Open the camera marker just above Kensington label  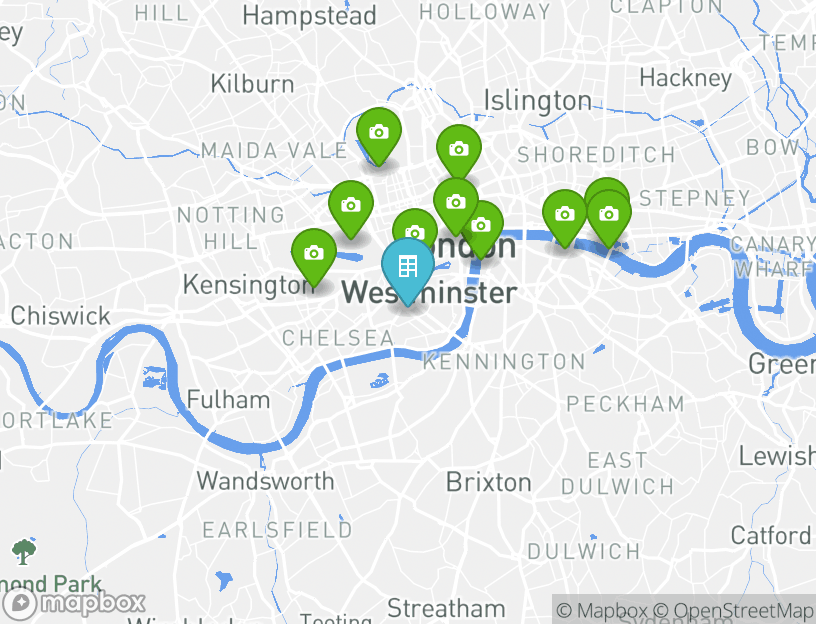tap(314, 257)
